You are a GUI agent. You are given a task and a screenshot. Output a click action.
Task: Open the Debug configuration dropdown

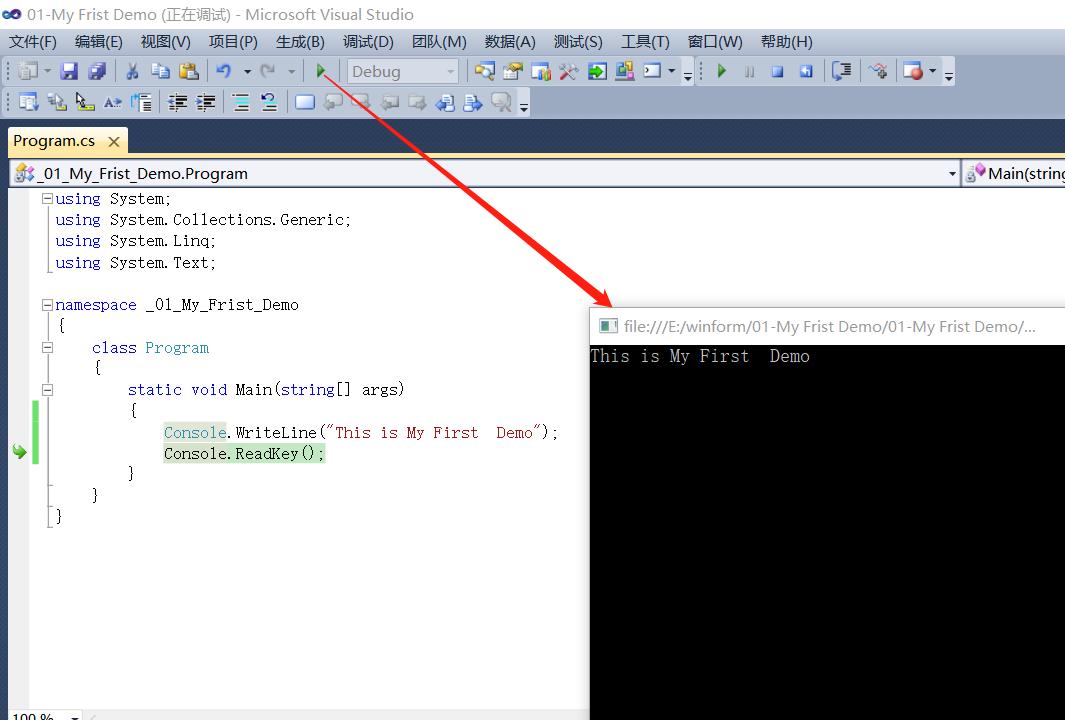450,71
